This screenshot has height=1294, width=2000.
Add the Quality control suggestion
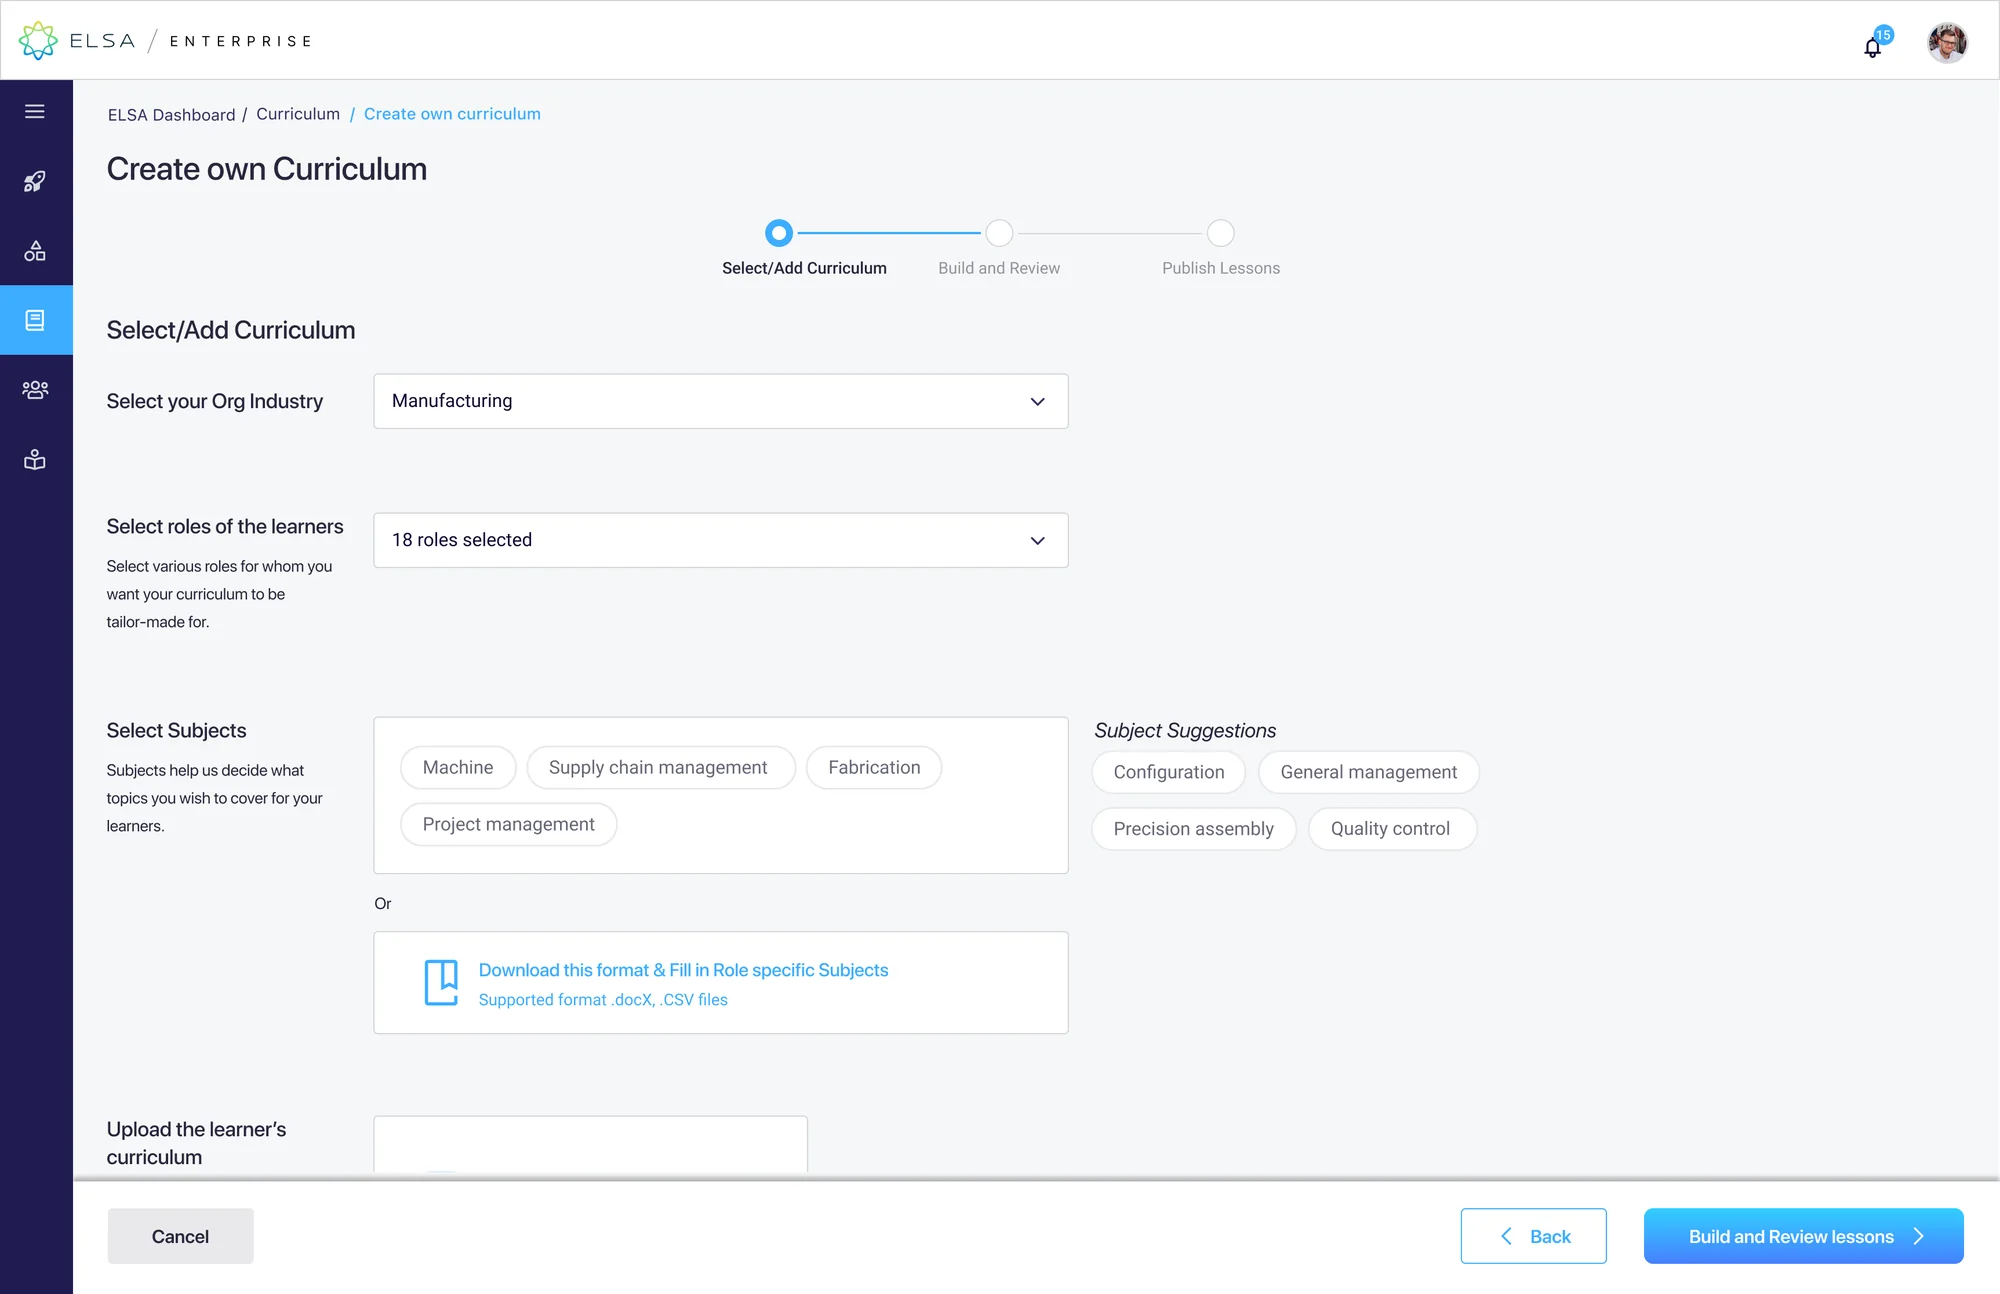pos(1391,829)
